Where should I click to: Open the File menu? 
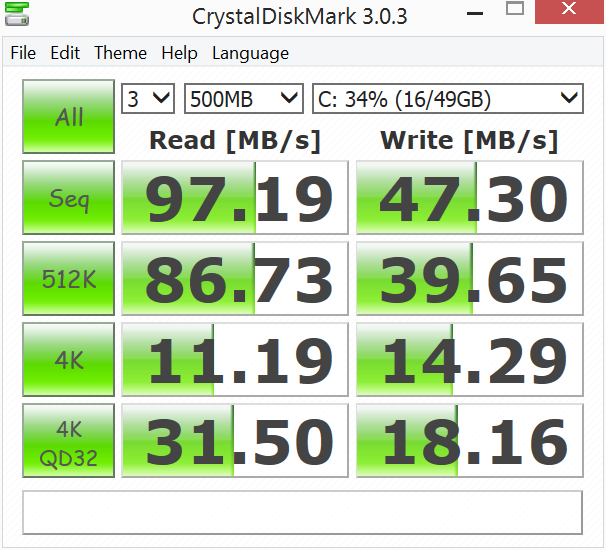click(23, 53)
